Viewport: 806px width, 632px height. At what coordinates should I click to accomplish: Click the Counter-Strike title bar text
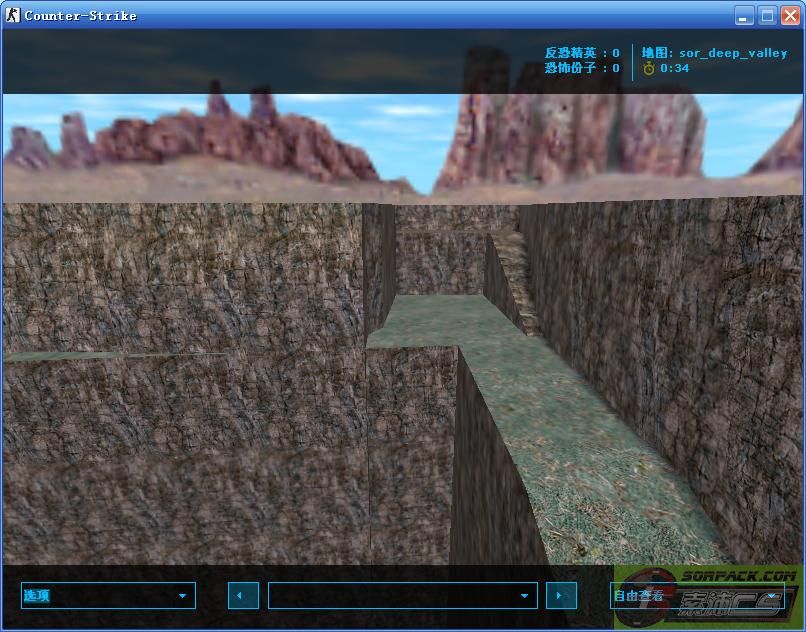[80, 15]
